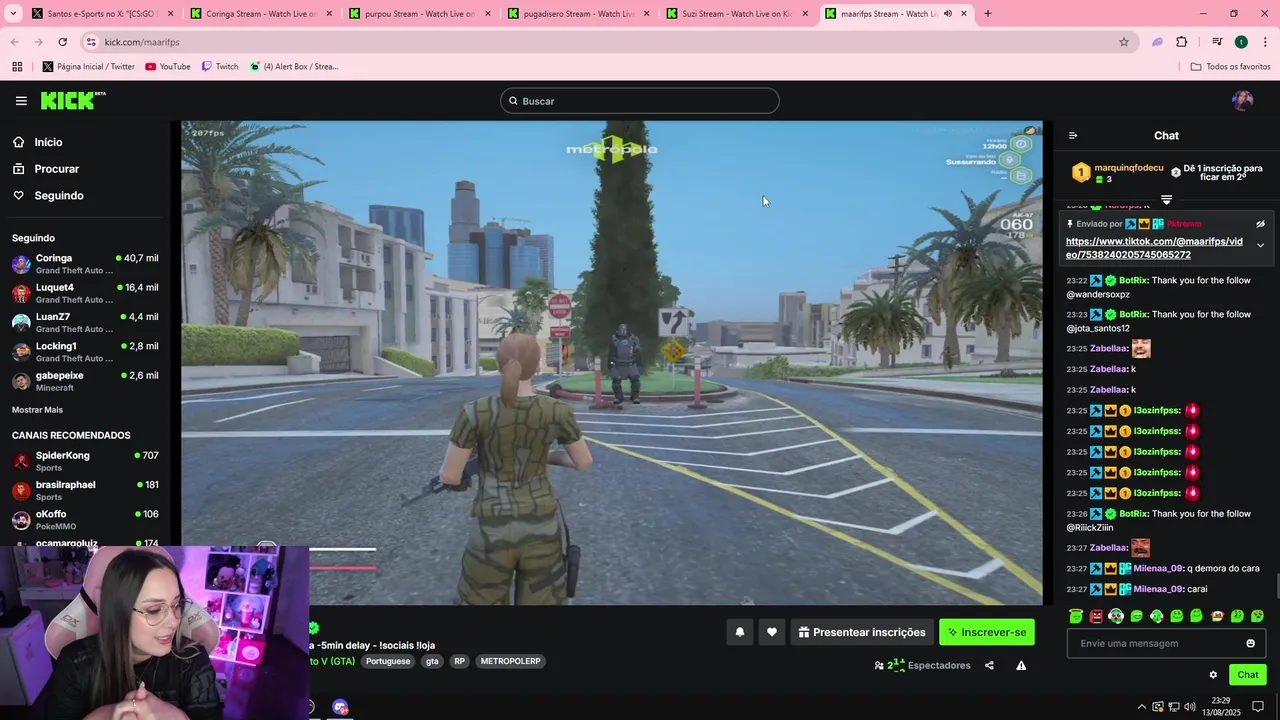Expand the leaderboard pull-down handle
The height and width of the screenshot is (720, 1280).
(x=1166, y=200)
